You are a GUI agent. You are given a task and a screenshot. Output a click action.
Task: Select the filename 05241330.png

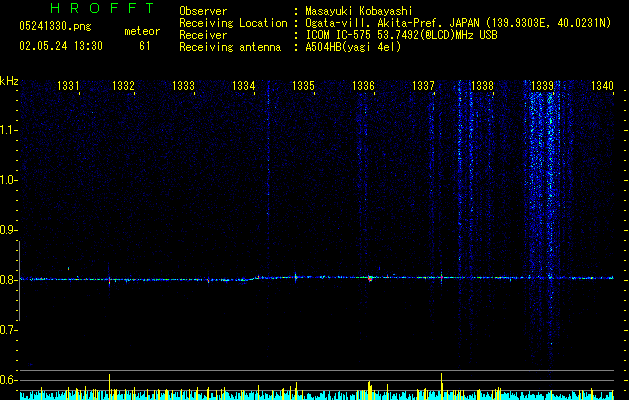[55, 26]
